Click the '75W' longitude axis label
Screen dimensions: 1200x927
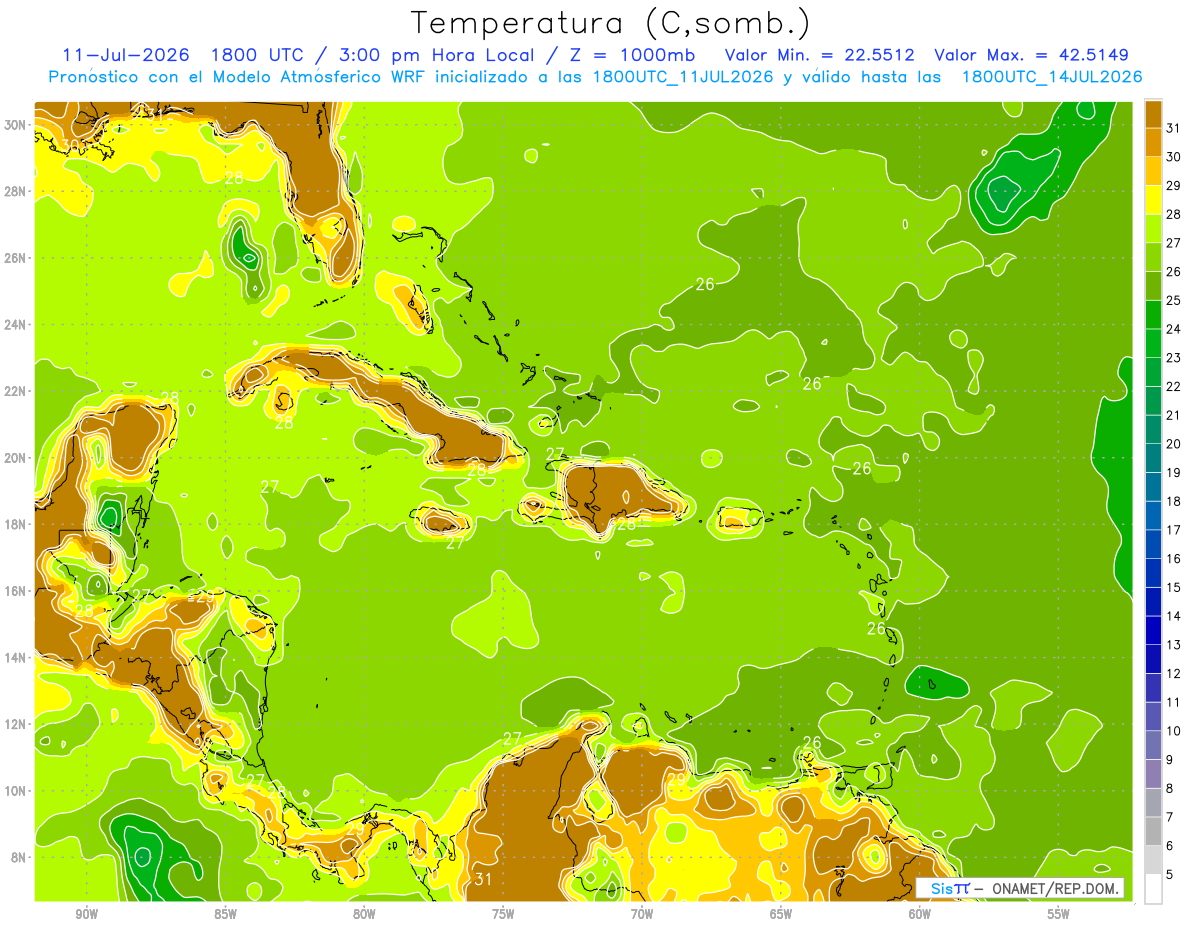click(x=503, y=914)
